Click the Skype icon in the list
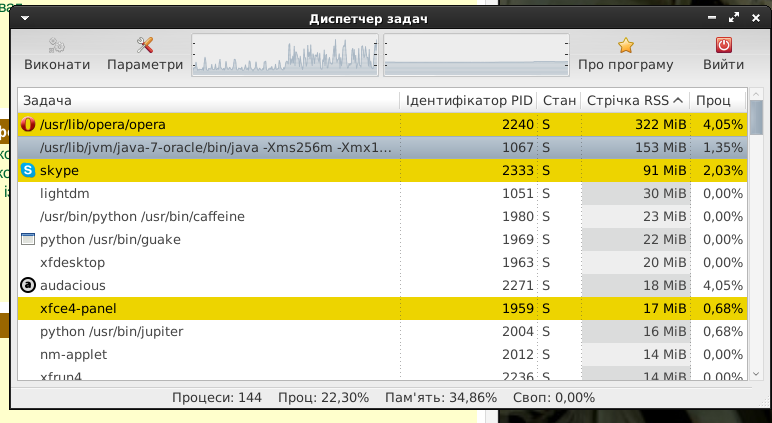 point(28,171)
